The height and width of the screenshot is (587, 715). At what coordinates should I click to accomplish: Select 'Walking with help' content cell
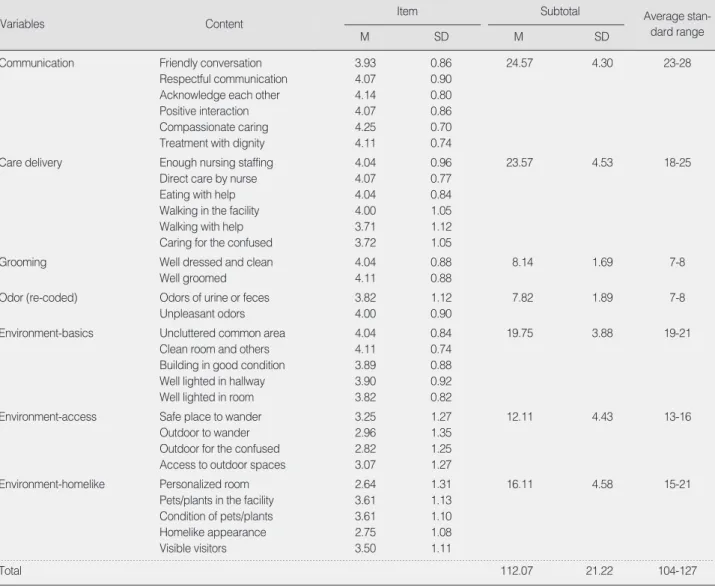(x=201, y=226)
